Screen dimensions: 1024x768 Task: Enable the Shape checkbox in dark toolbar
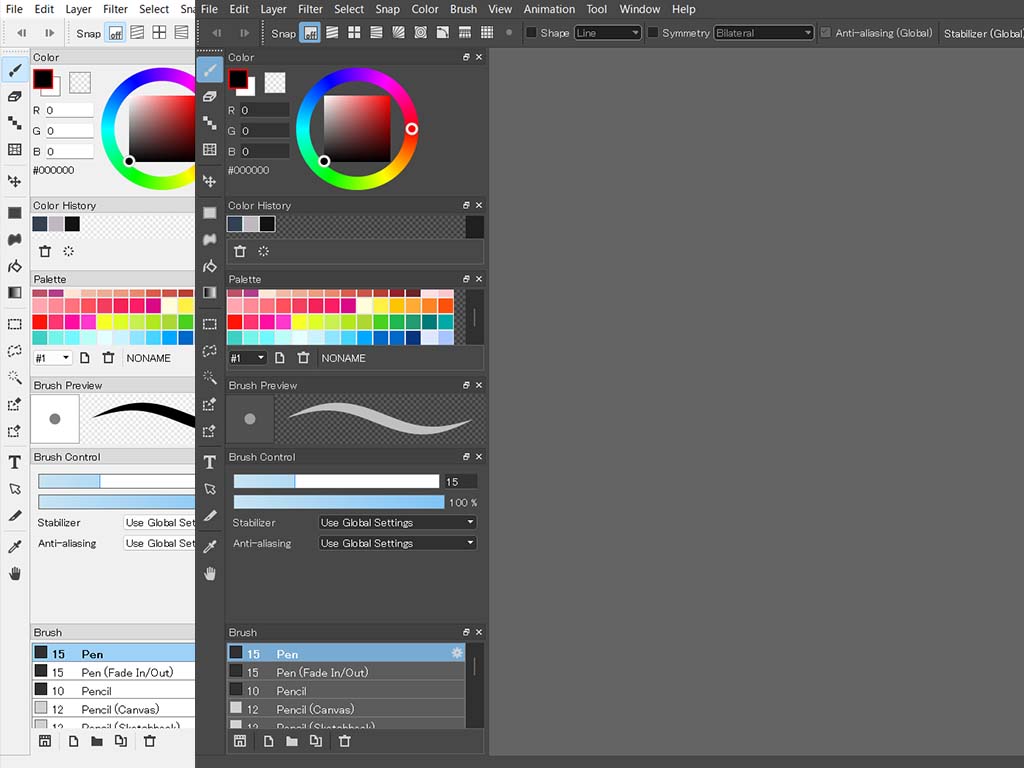[x=532, y=33]
